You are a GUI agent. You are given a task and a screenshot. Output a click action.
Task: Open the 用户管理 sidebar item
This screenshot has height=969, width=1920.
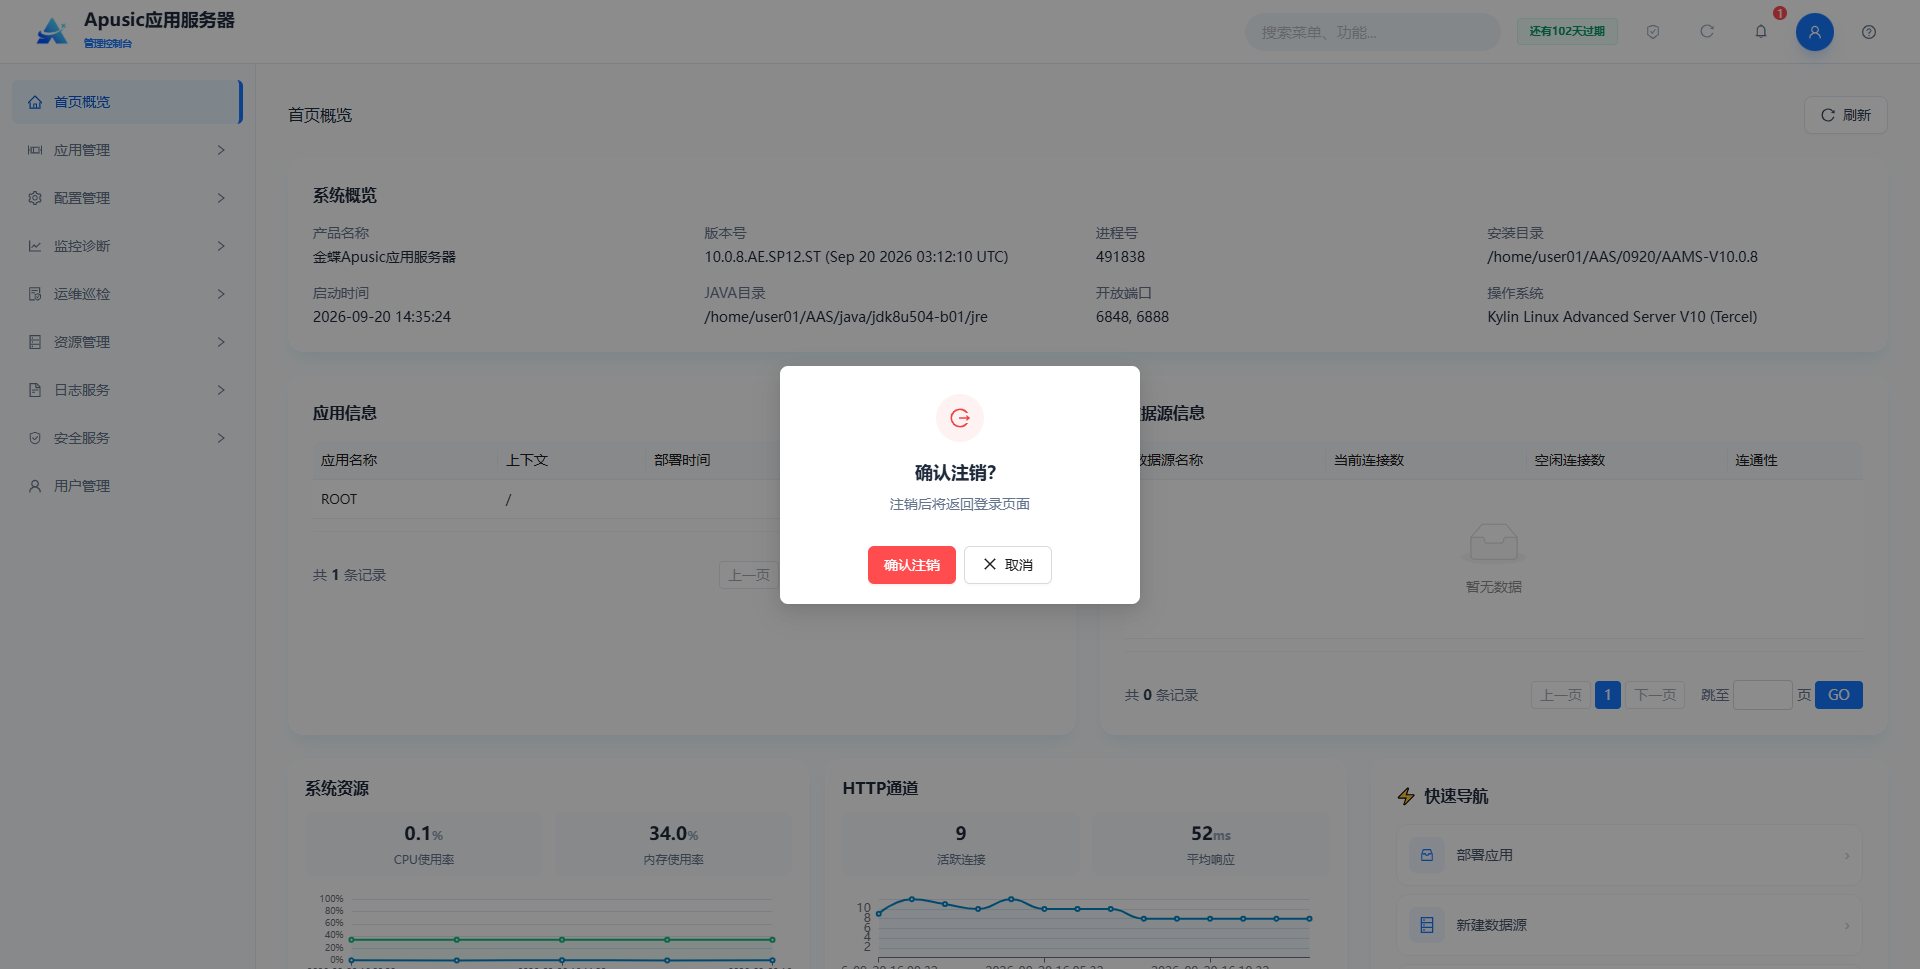tap(127, 486)
